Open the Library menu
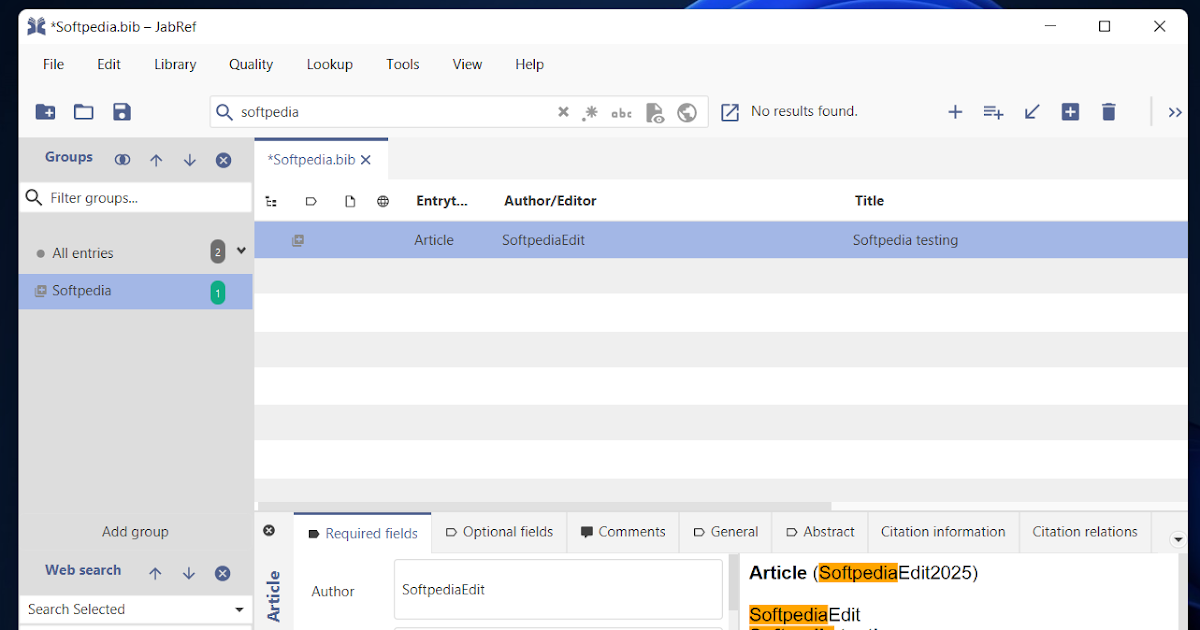The image size is (1200, 630). tap(175, 64)
